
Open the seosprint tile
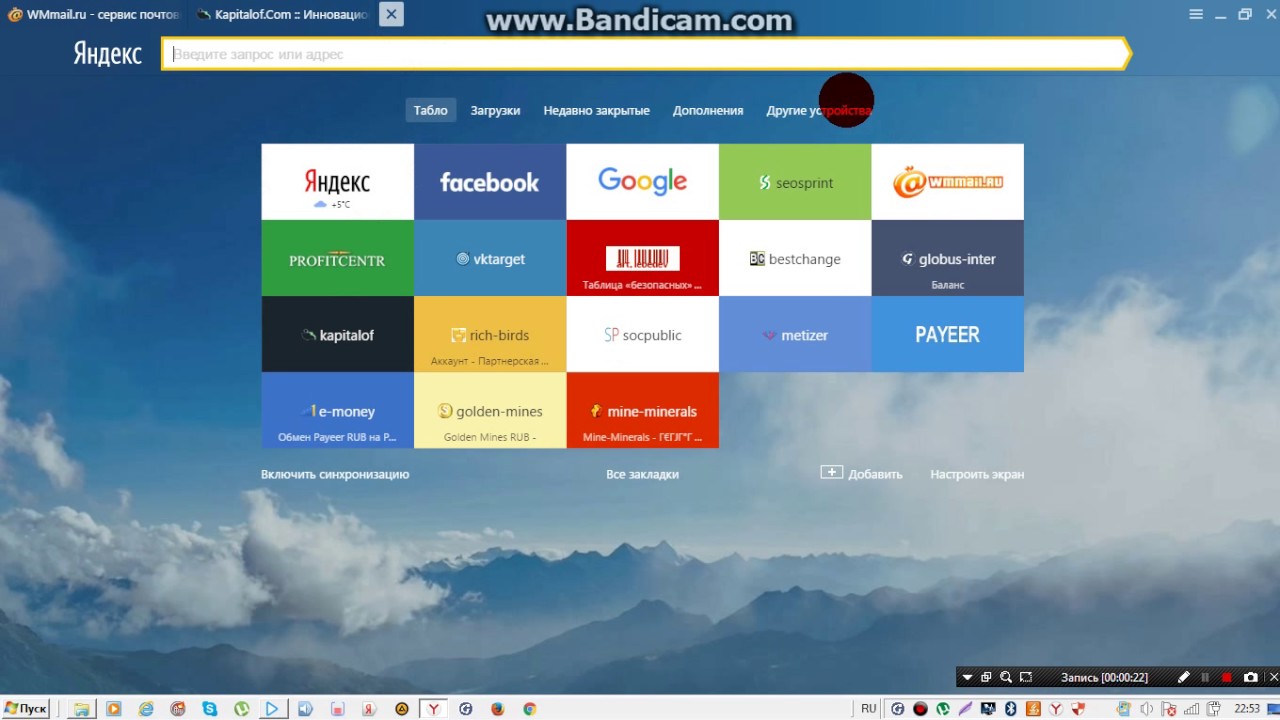(795, 182)
